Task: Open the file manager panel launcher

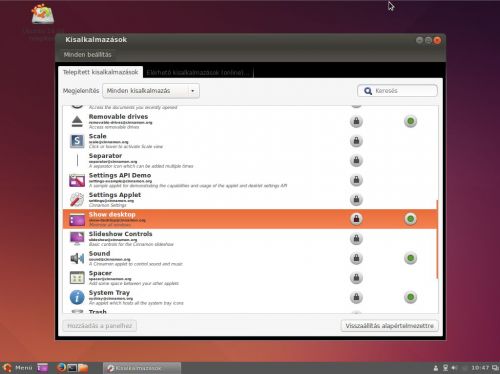Action: pos(83,368)
